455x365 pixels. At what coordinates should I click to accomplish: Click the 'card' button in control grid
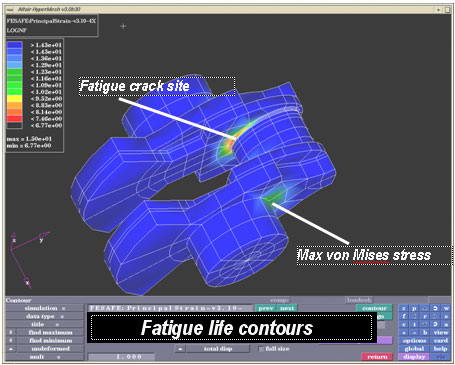pyautogui.click(x=441, y=340)
